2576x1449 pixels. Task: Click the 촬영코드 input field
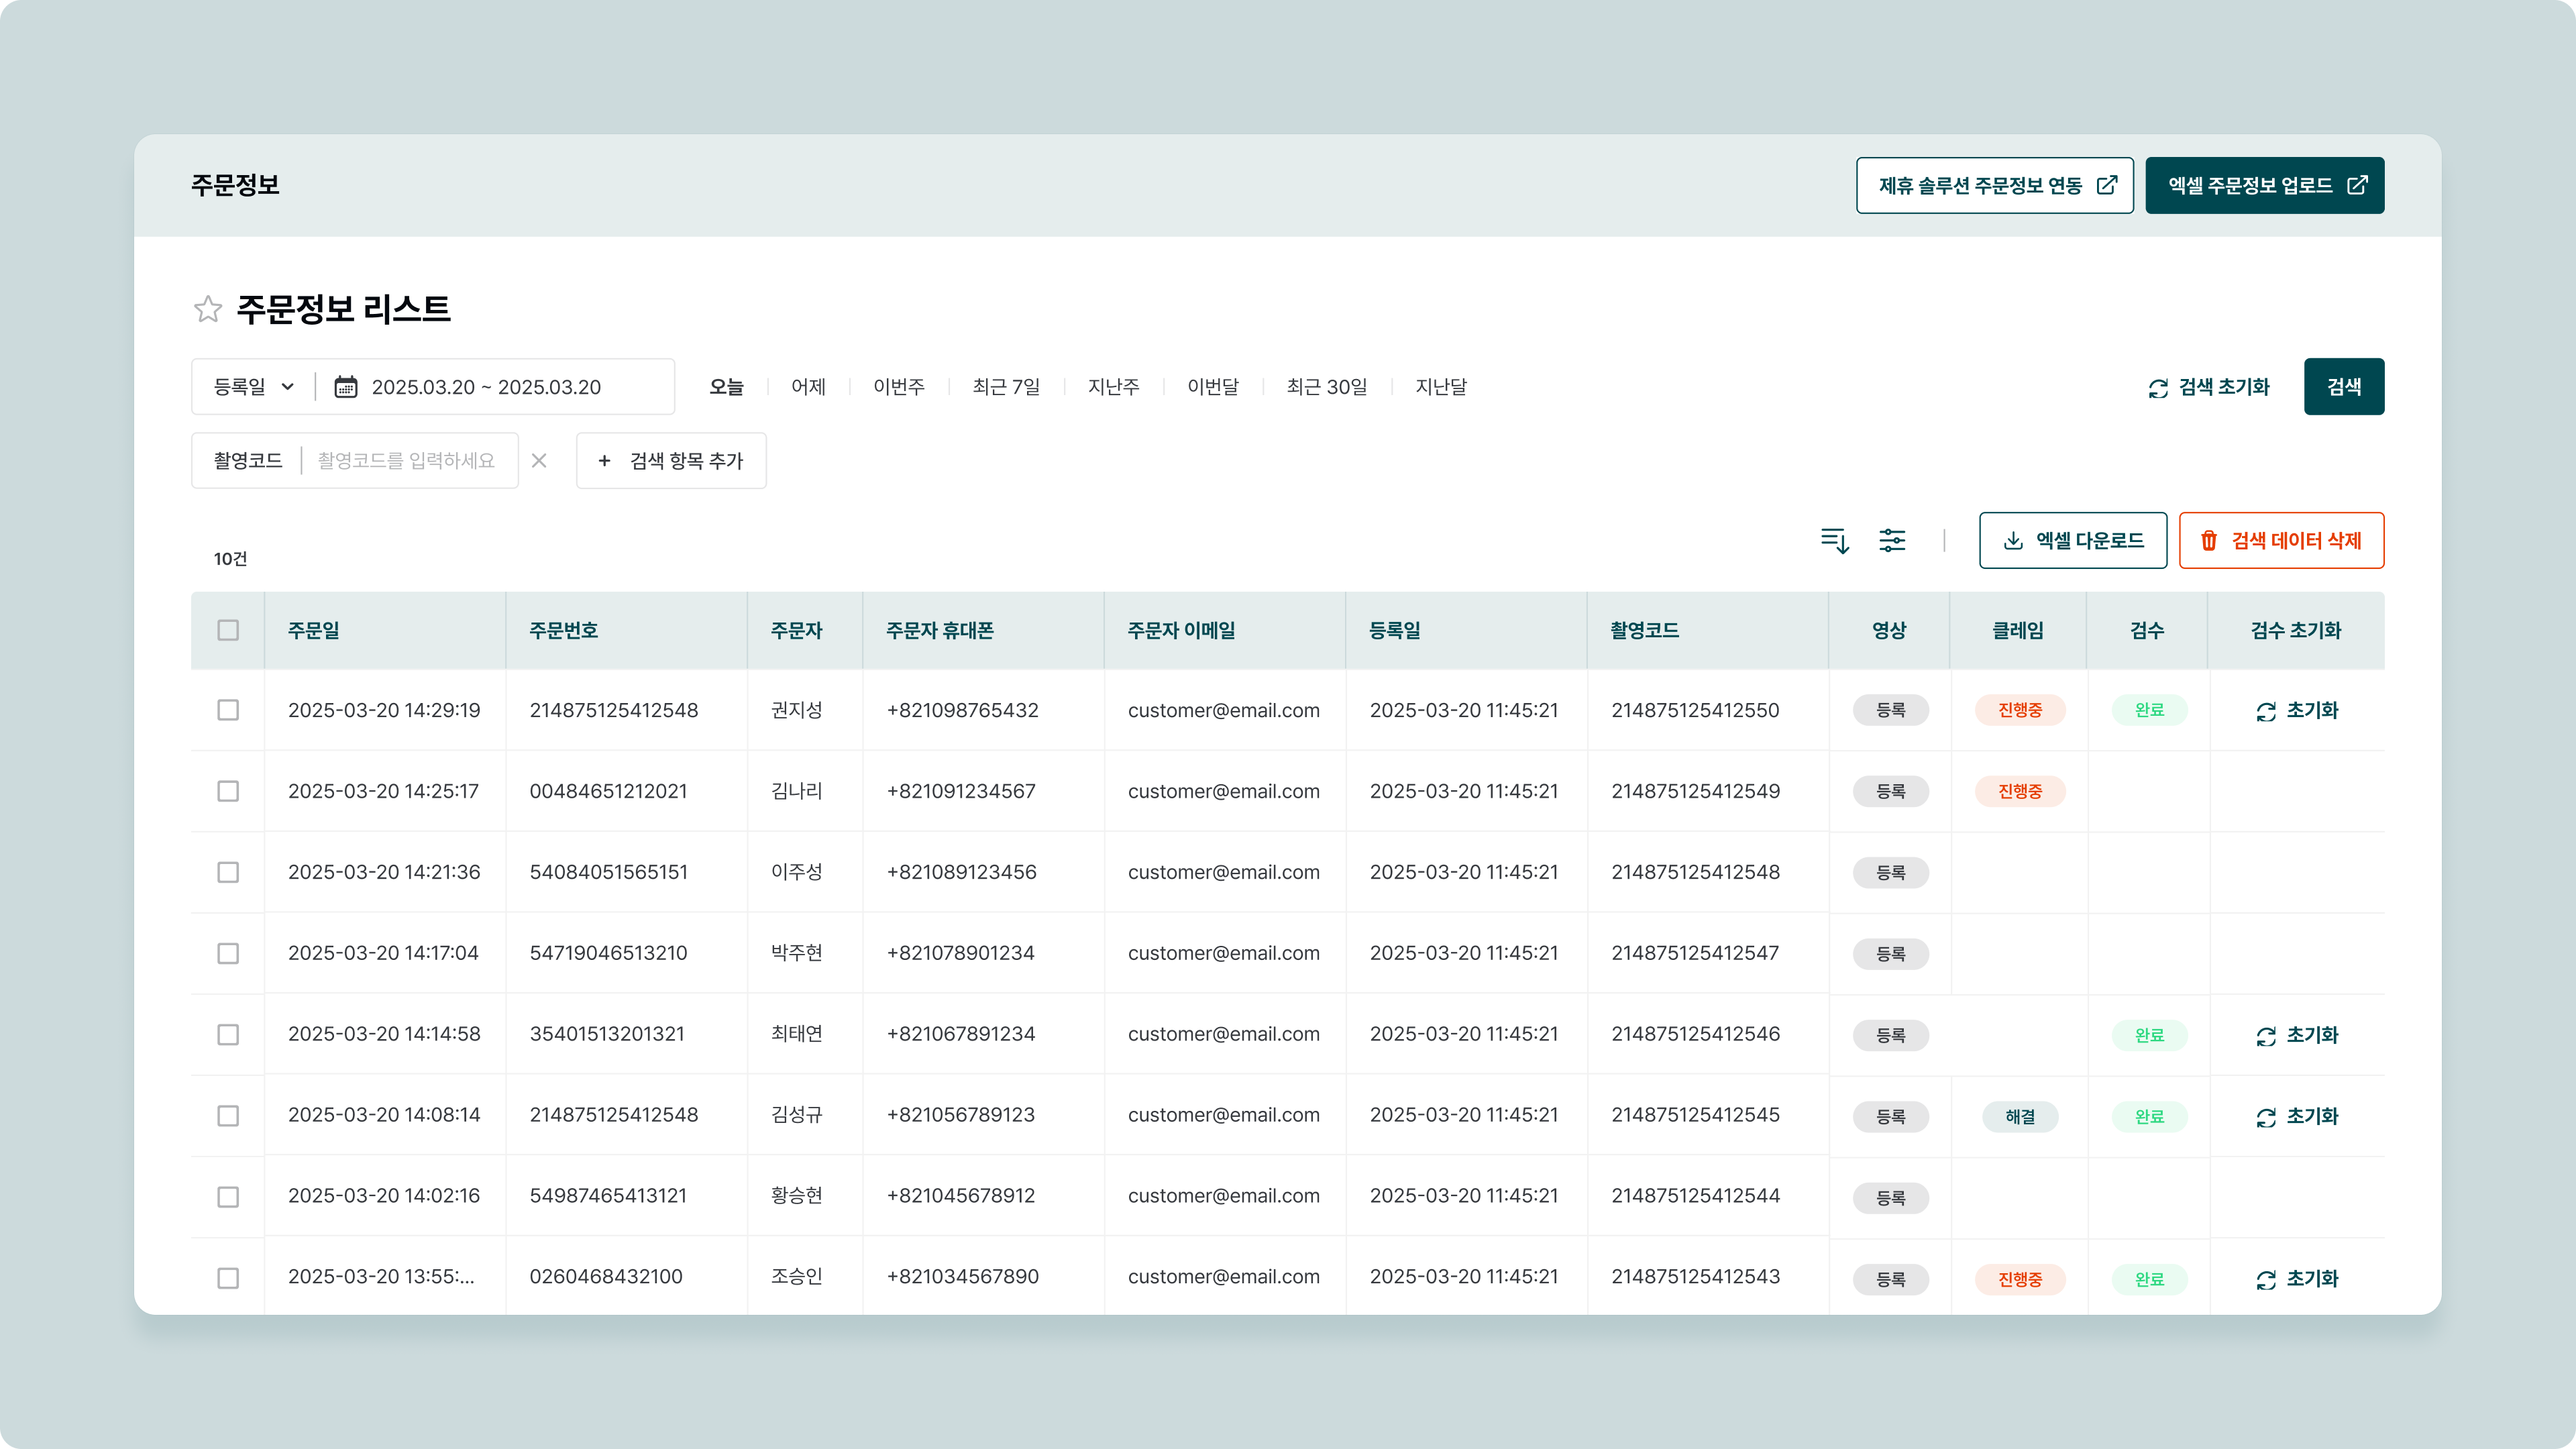coord(406,460)
